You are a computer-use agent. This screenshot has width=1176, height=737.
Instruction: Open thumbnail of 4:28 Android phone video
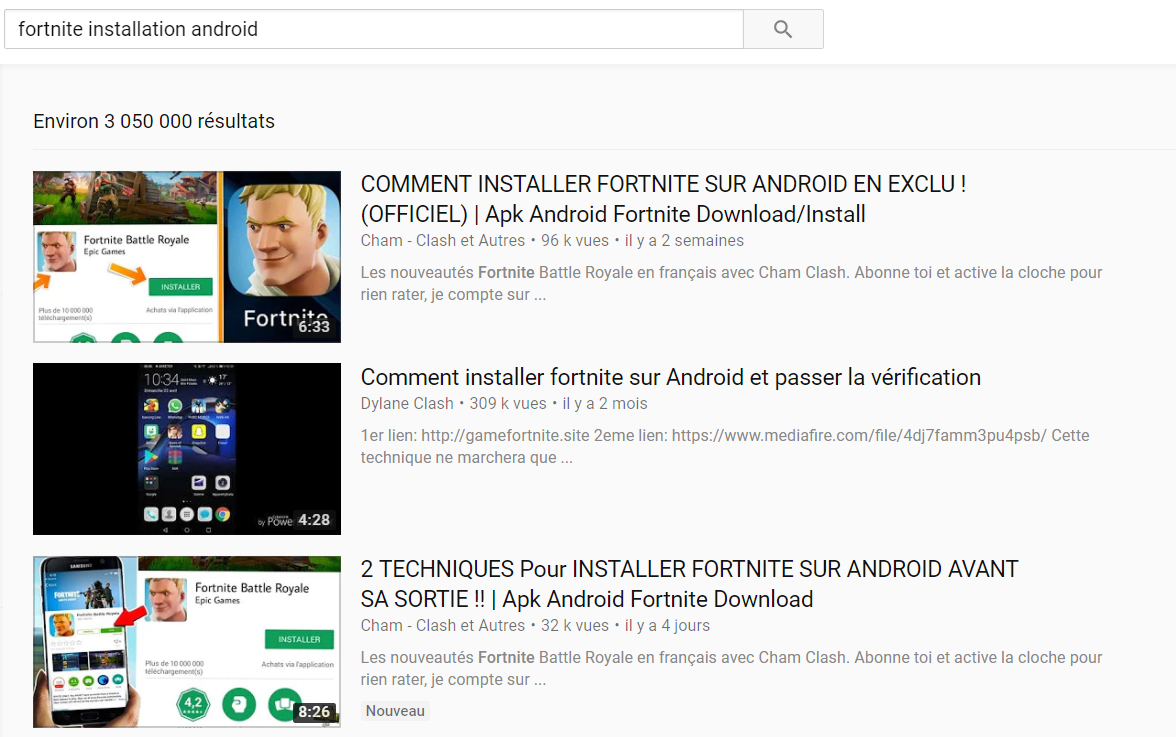pos(187,449)
